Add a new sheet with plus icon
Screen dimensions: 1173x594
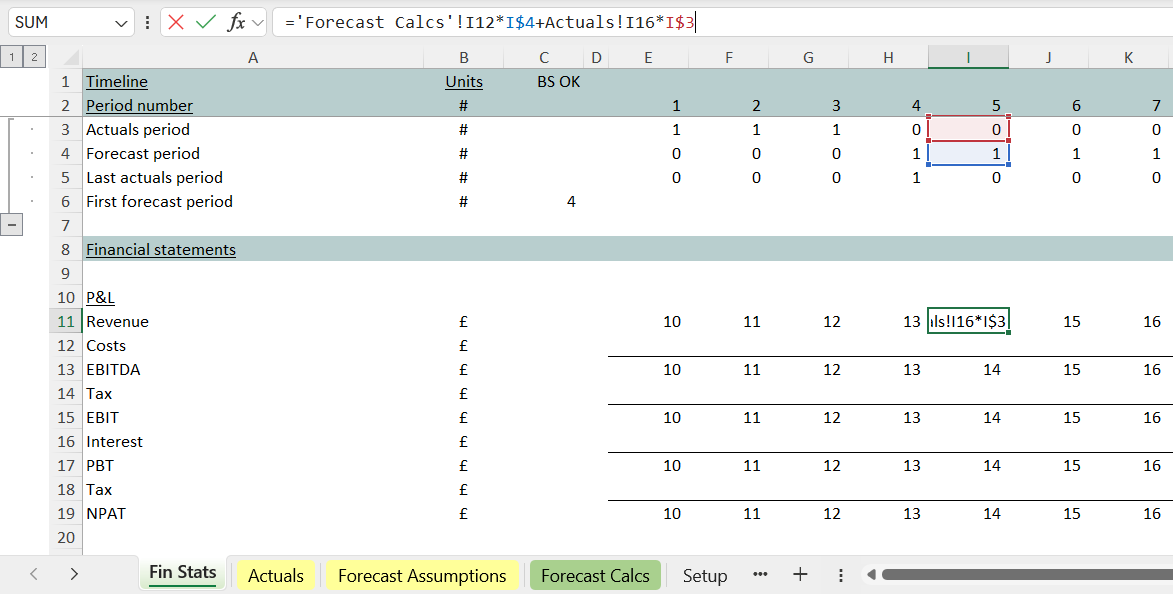800,575
